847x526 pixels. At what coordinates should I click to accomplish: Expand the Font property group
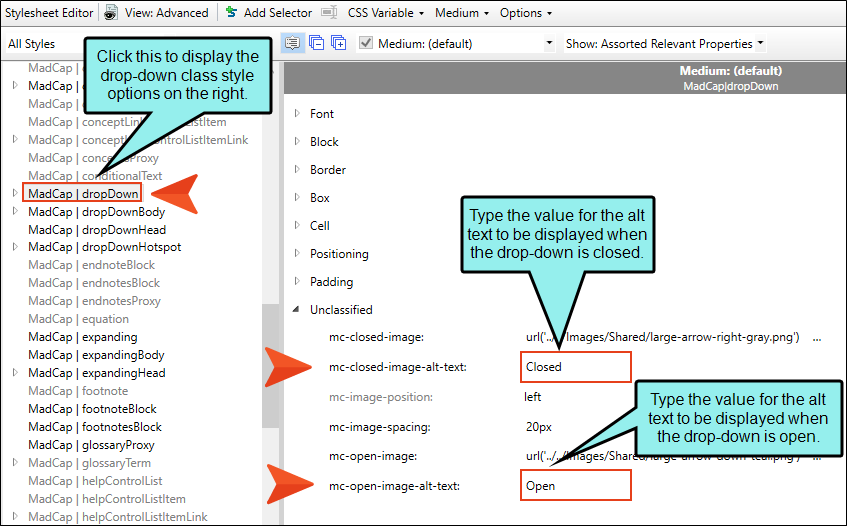pos(297,114)
